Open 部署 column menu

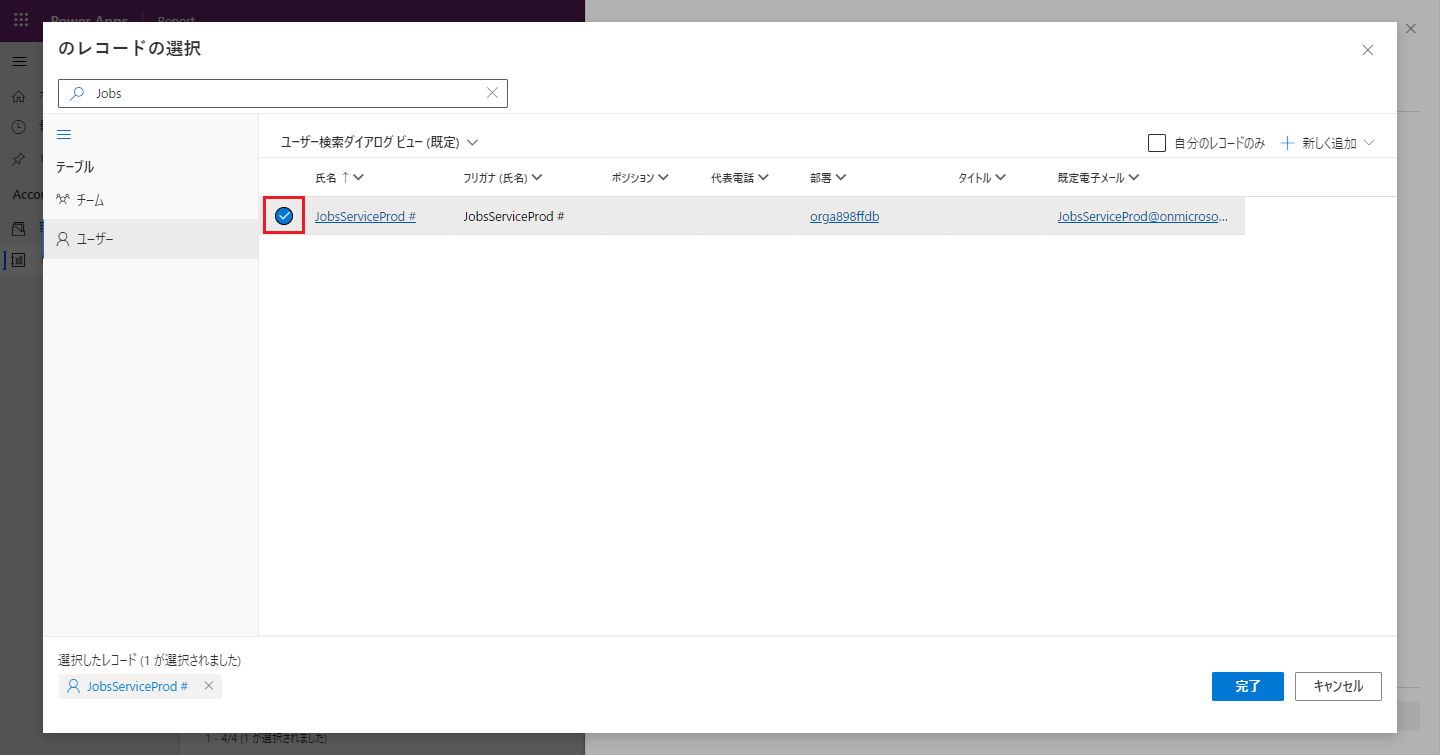[x=828, y=178]
